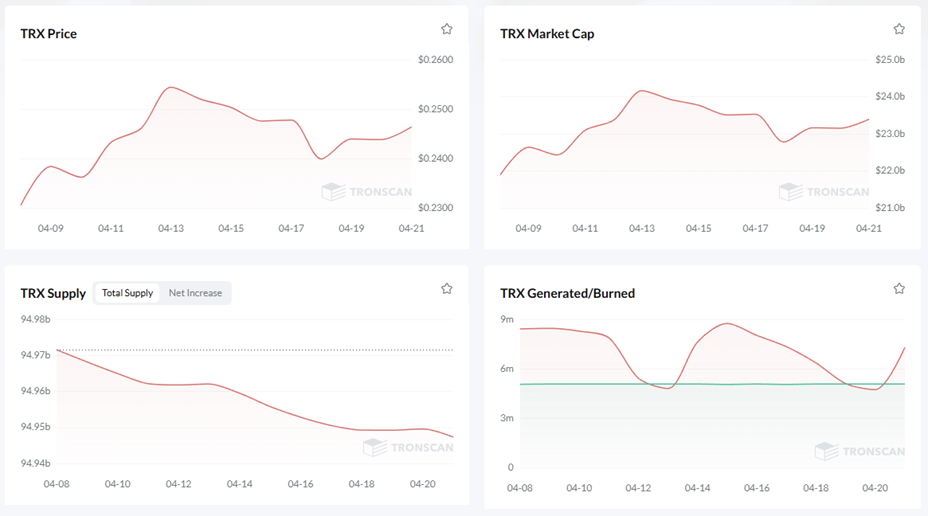Star the TRX Price chart

(447, 30)
